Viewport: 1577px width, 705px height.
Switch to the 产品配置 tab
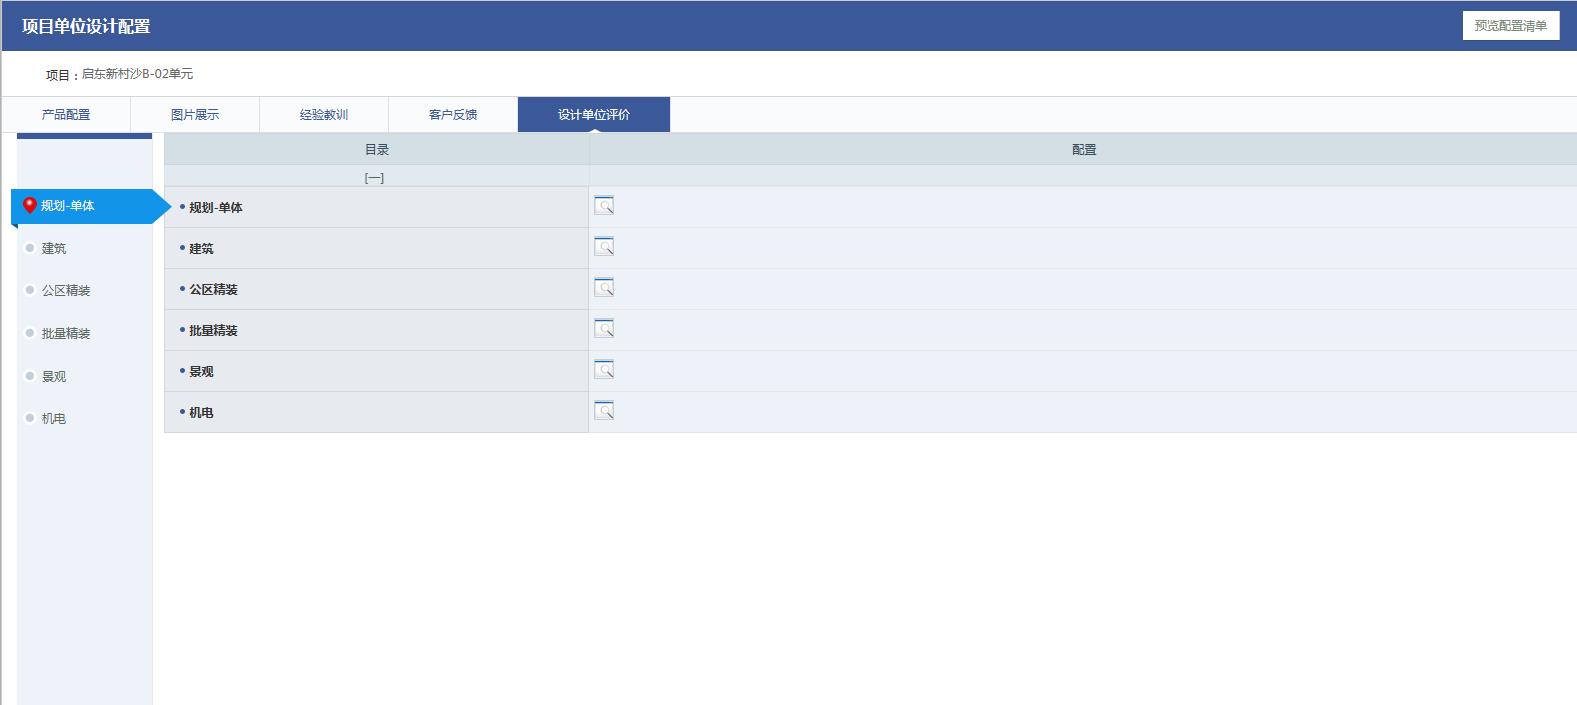click(66, 115)
